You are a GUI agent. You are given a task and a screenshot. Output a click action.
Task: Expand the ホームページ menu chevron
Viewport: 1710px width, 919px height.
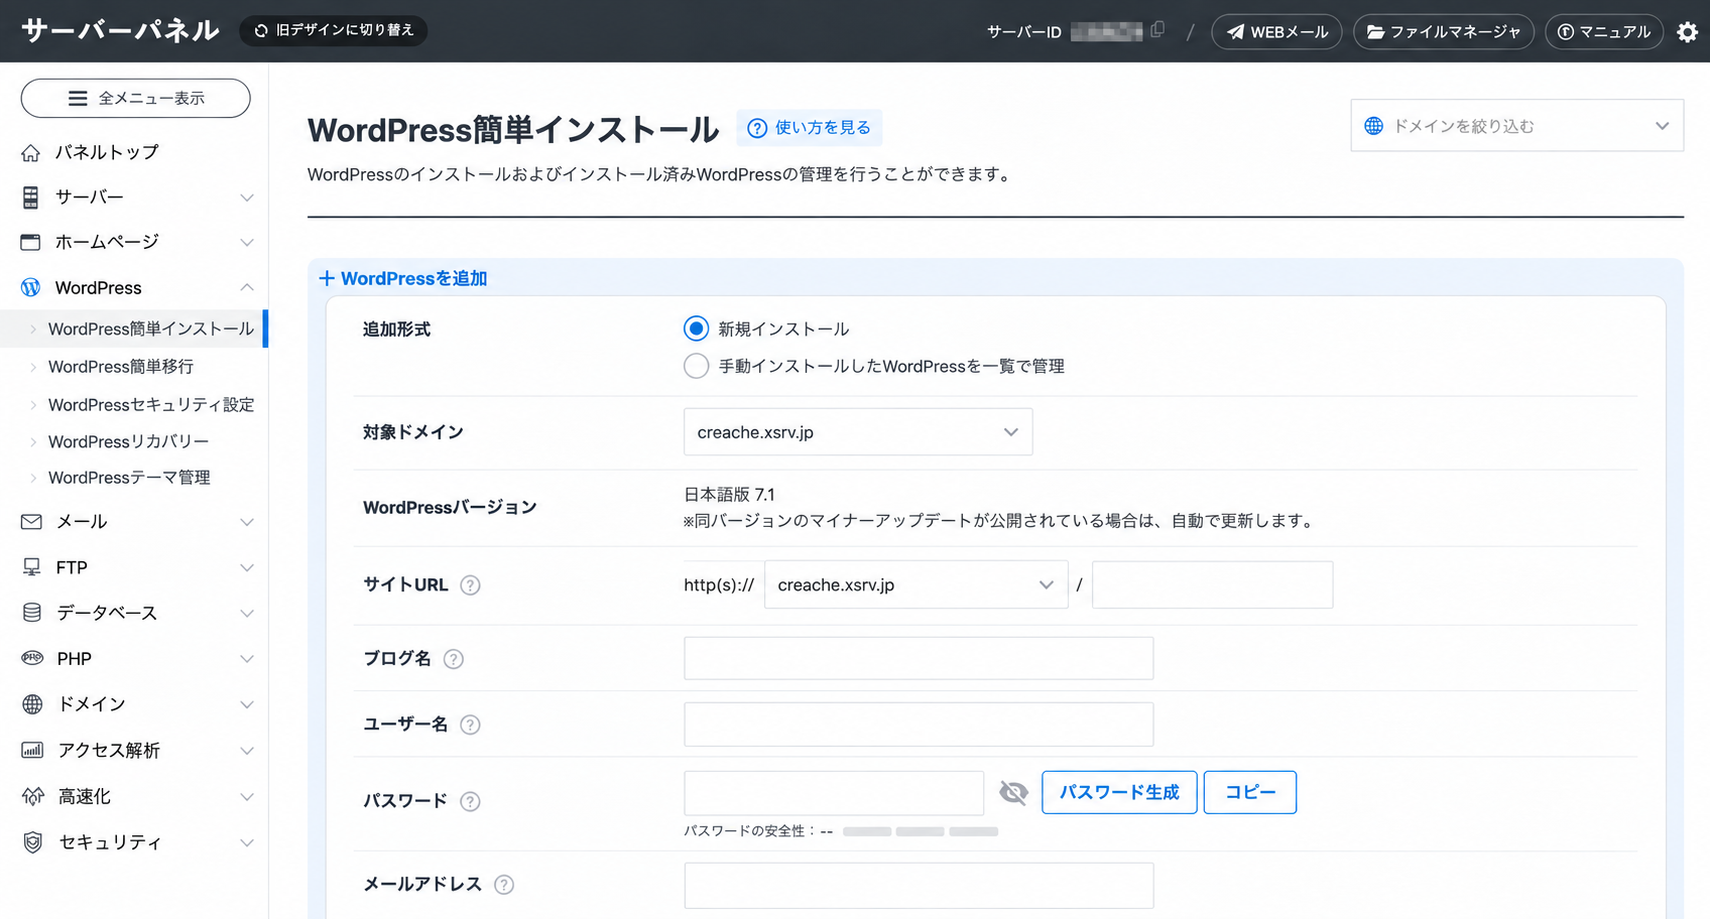tap(246, 242)
